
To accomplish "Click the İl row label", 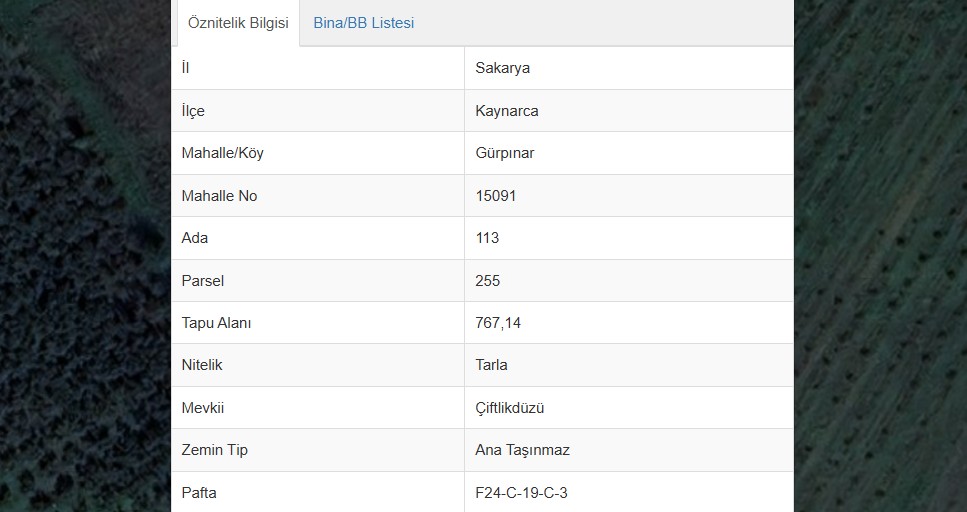I will coord(185,68).
